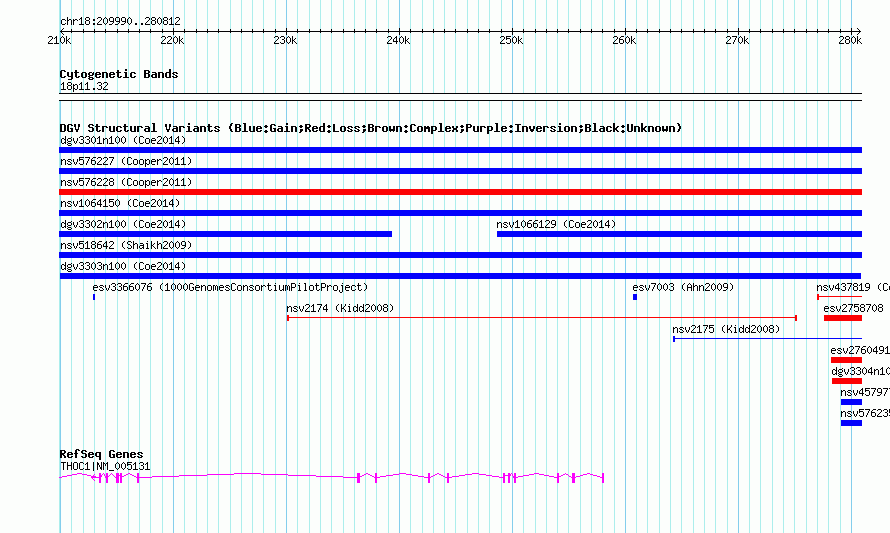Image resolution: width=890 pixels, height=533 pixels.
Task: Click the nsv518642 (Shaikh2009) label
Action: pos(126,245)
